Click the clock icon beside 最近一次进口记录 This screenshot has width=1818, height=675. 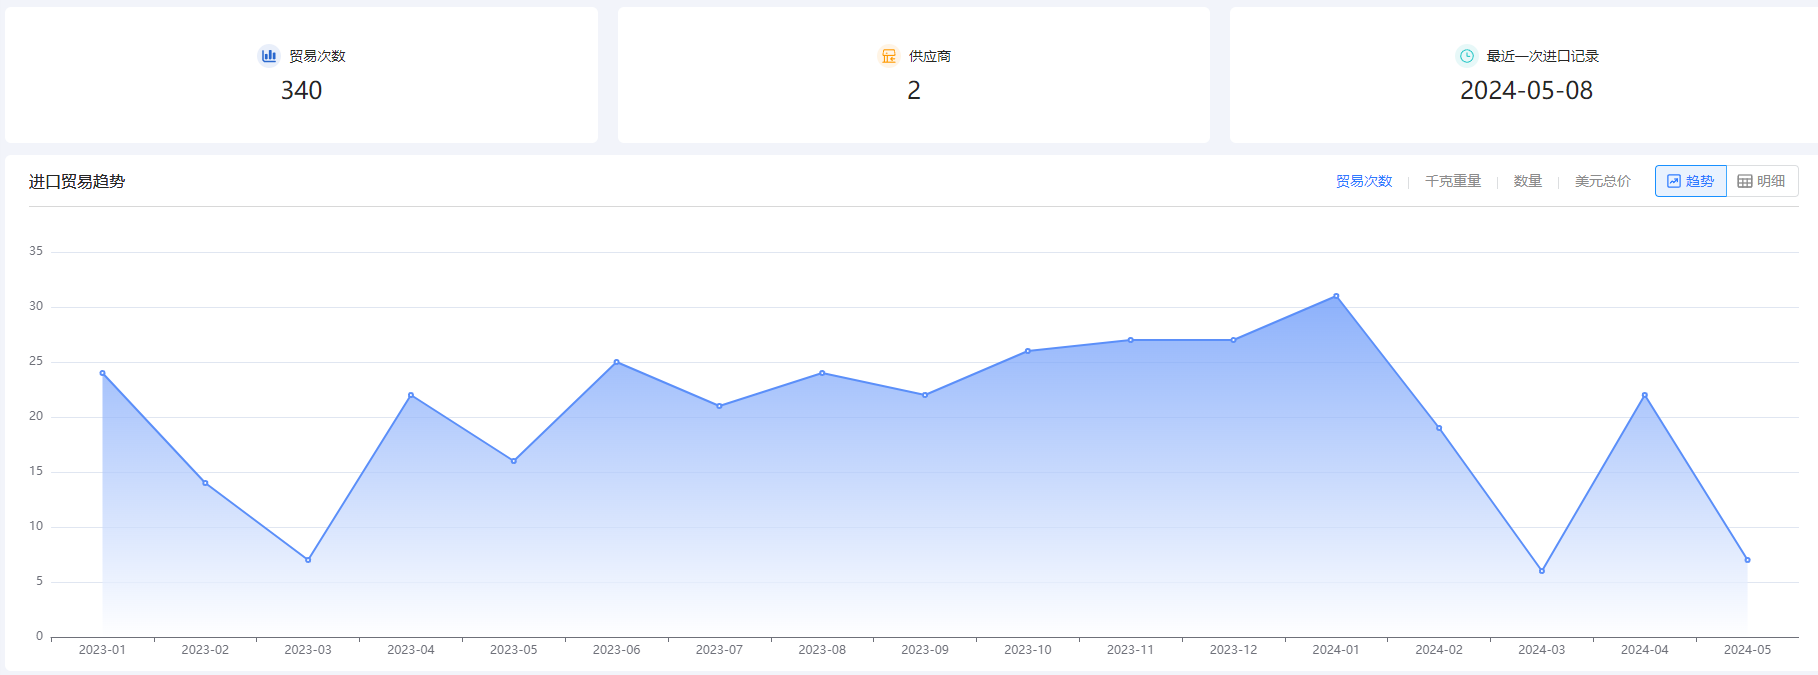coord(1466,56)
